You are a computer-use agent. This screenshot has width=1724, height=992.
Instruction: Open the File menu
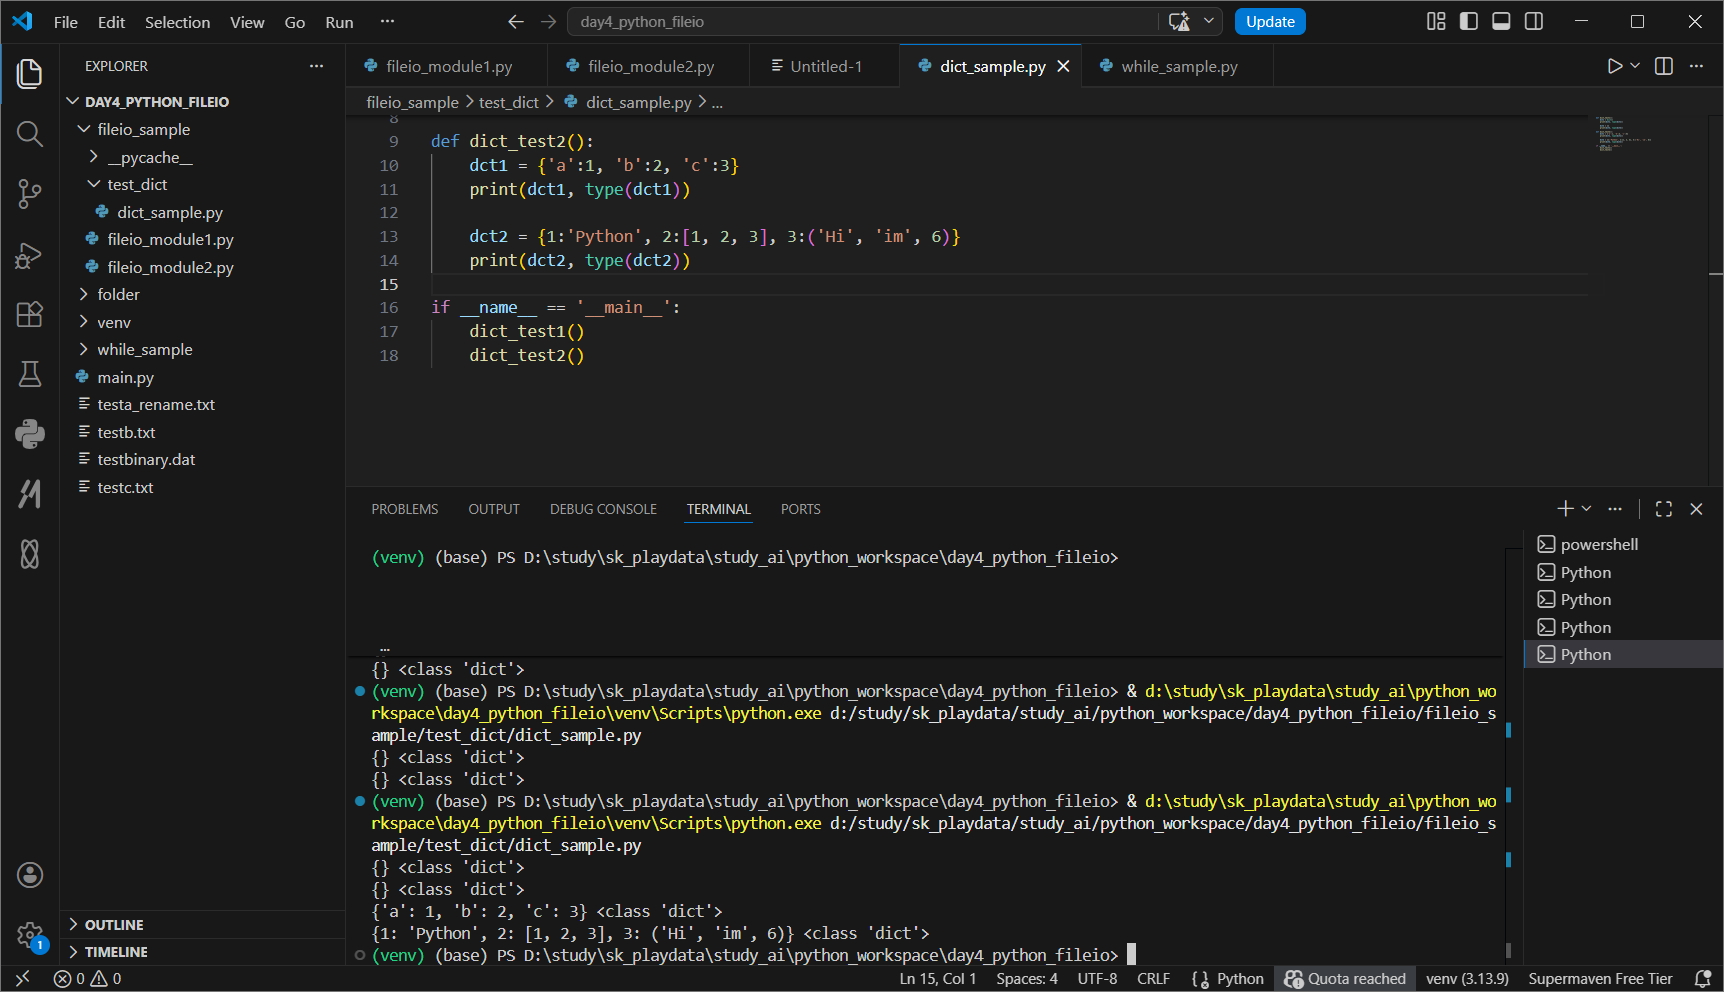[65, 22]
